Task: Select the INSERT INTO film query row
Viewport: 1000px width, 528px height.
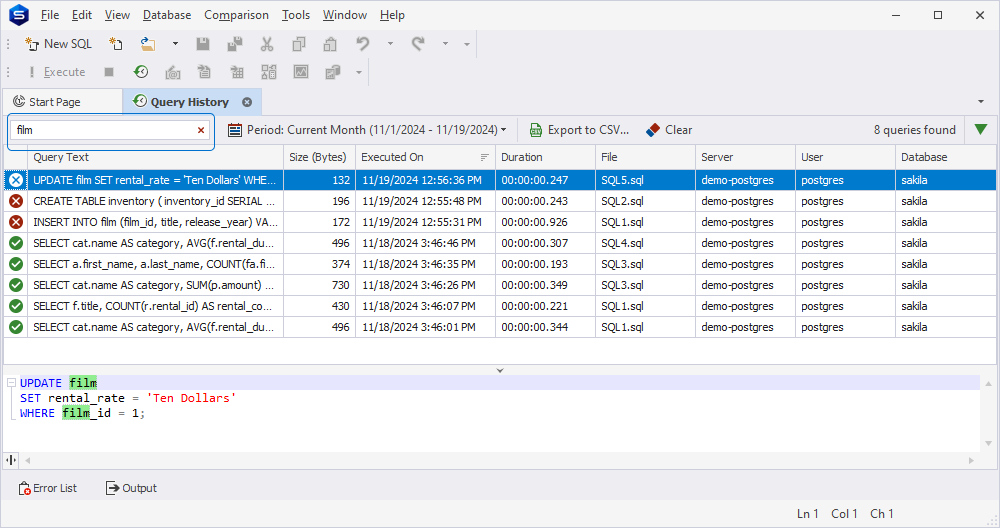Action: (500, 223)
